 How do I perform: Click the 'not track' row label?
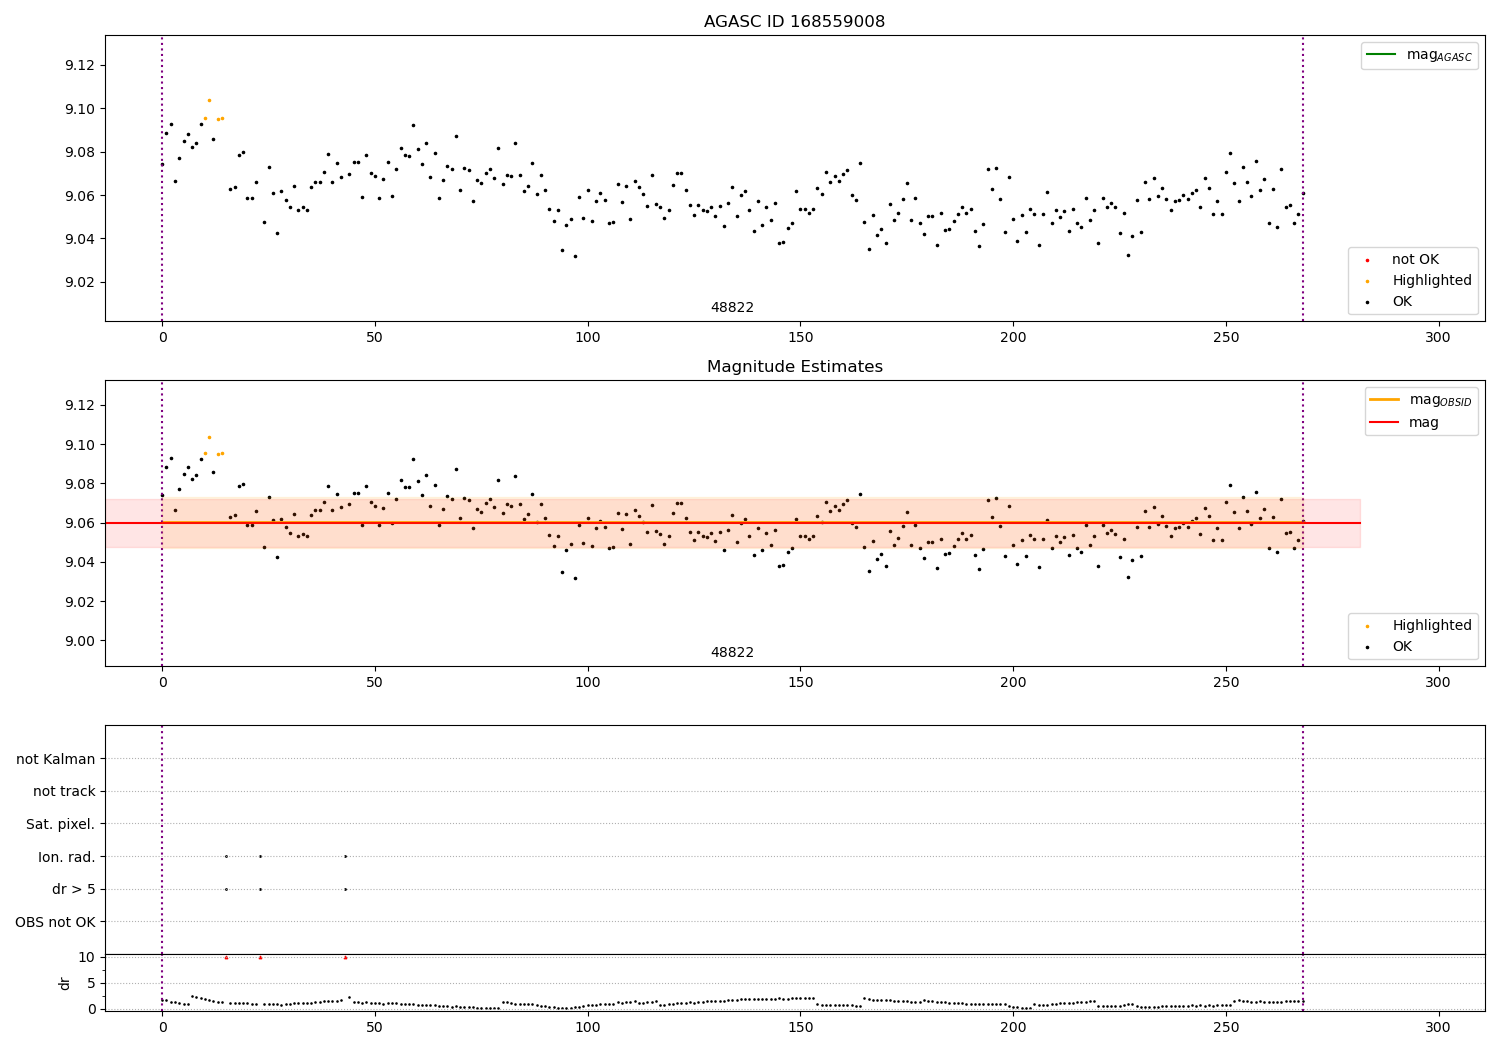coord(64,792)
